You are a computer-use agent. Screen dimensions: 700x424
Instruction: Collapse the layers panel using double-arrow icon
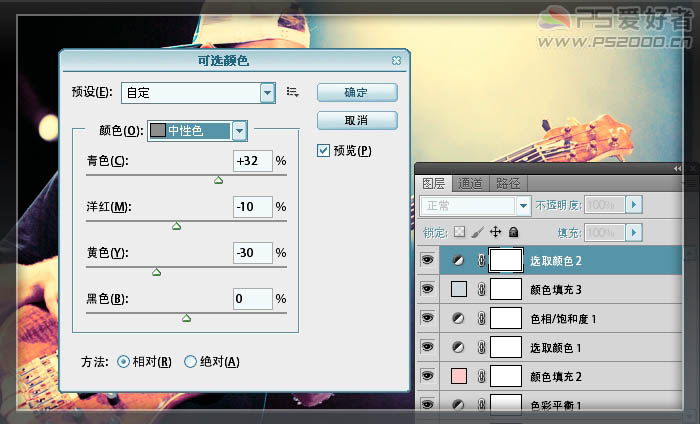click(678, 168)
